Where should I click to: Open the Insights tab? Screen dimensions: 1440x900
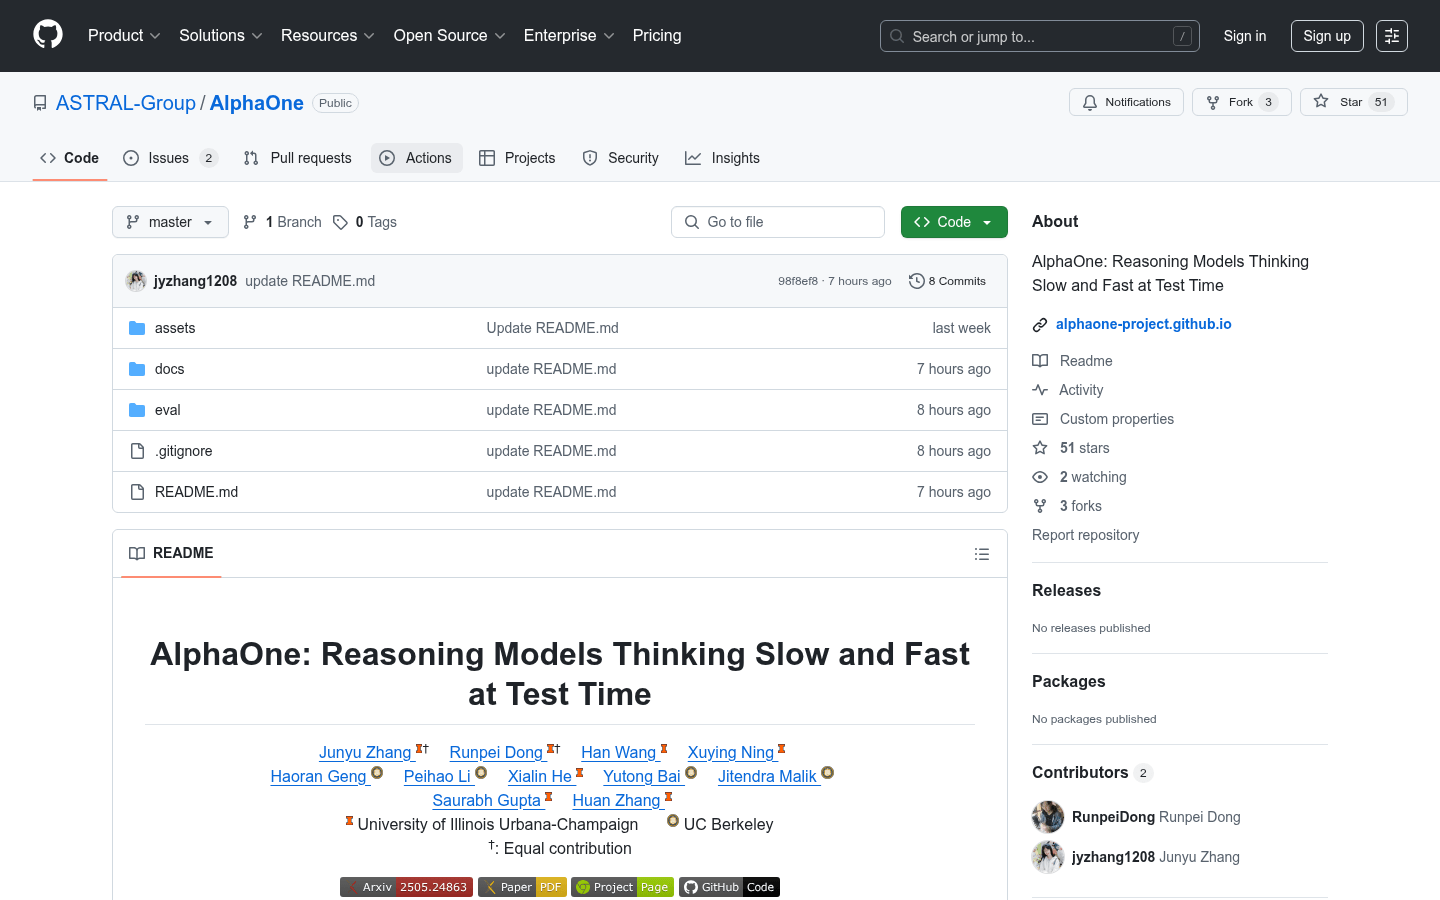click(722, 158)
